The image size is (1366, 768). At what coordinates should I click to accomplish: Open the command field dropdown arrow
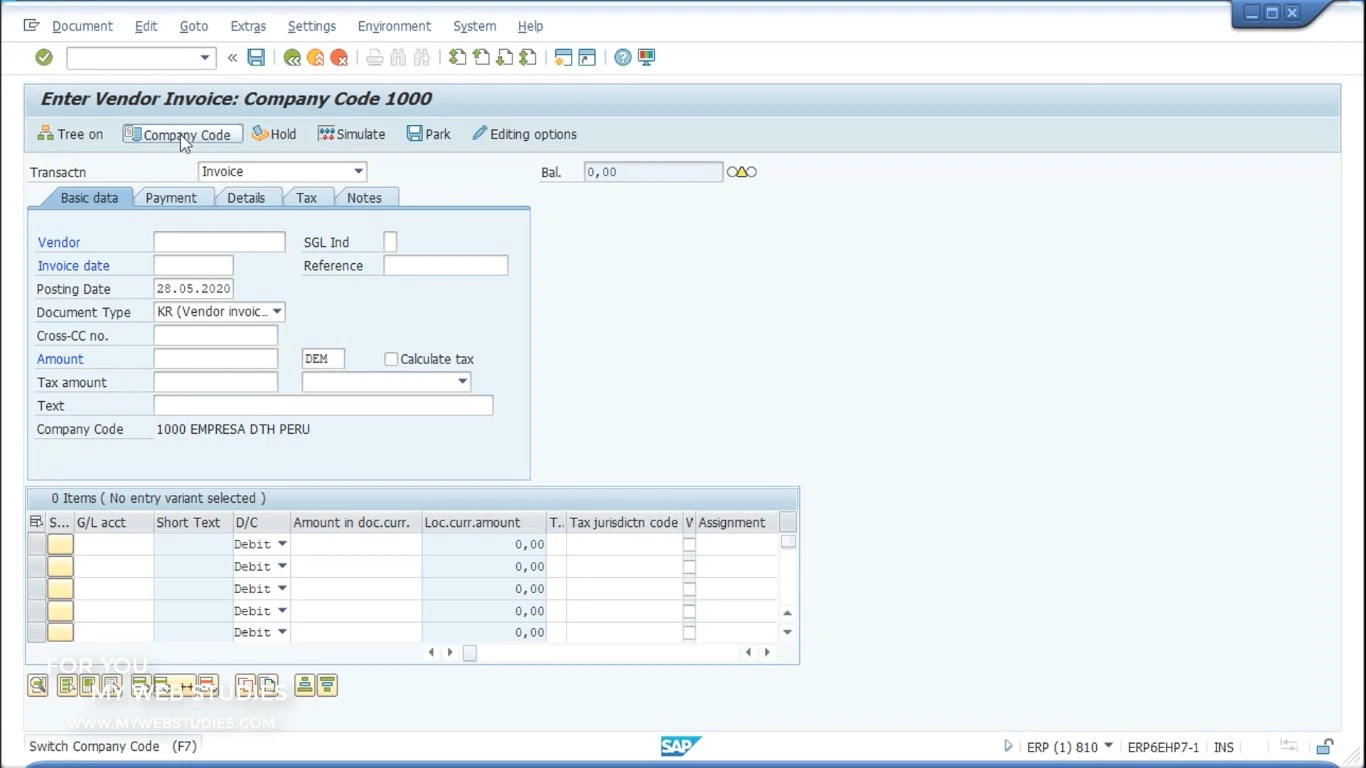[204, 58]
